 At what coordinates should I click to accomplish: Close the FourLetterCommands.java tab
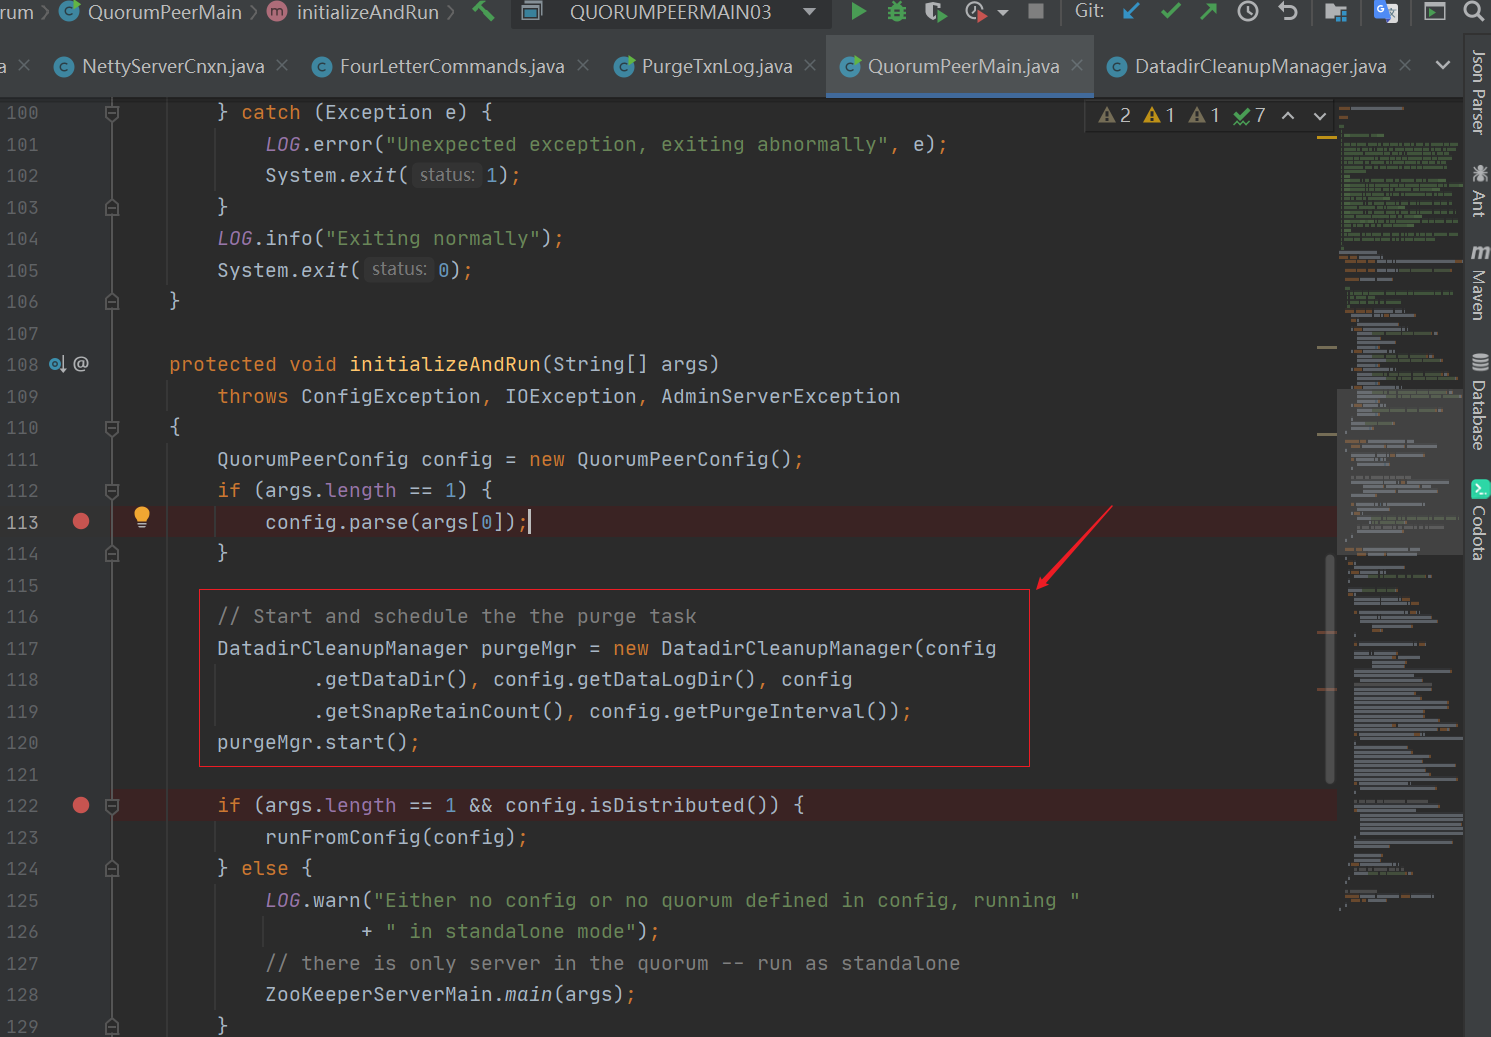[x=583, y=65]
